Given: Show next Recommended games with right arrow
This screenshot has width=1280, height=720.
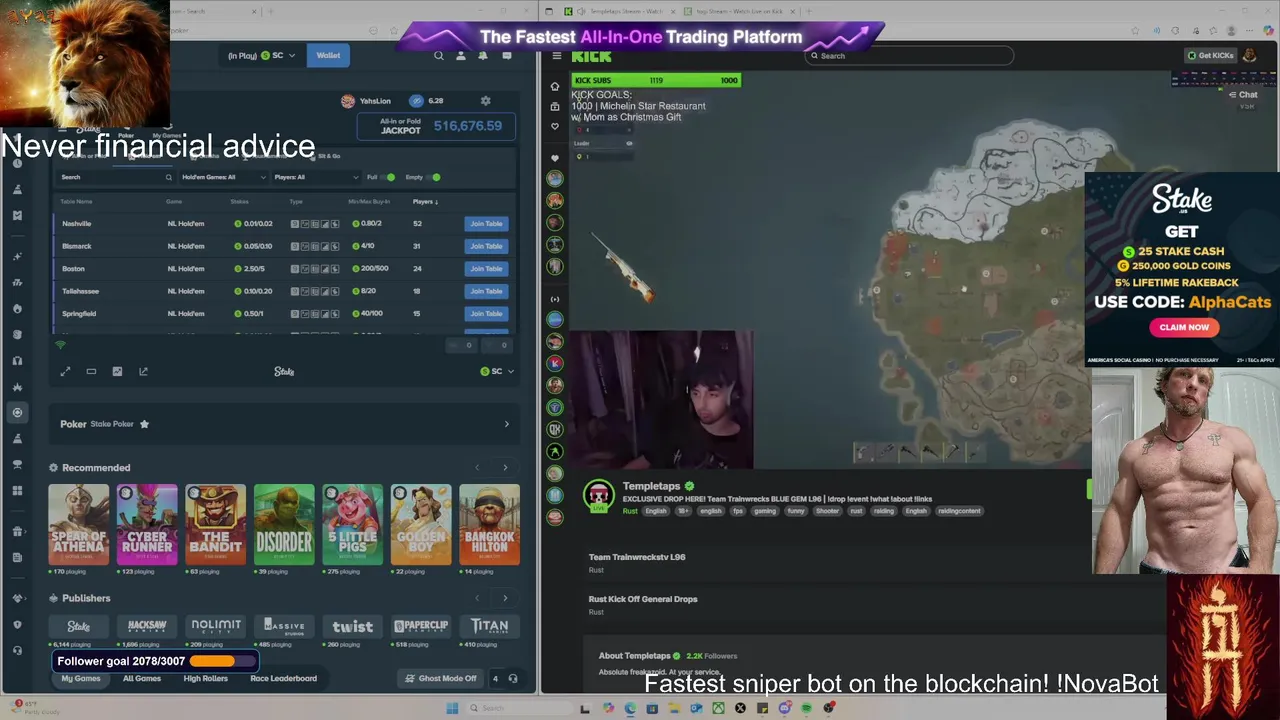Looking at the screenshot, I should click(x=505, y=468).
